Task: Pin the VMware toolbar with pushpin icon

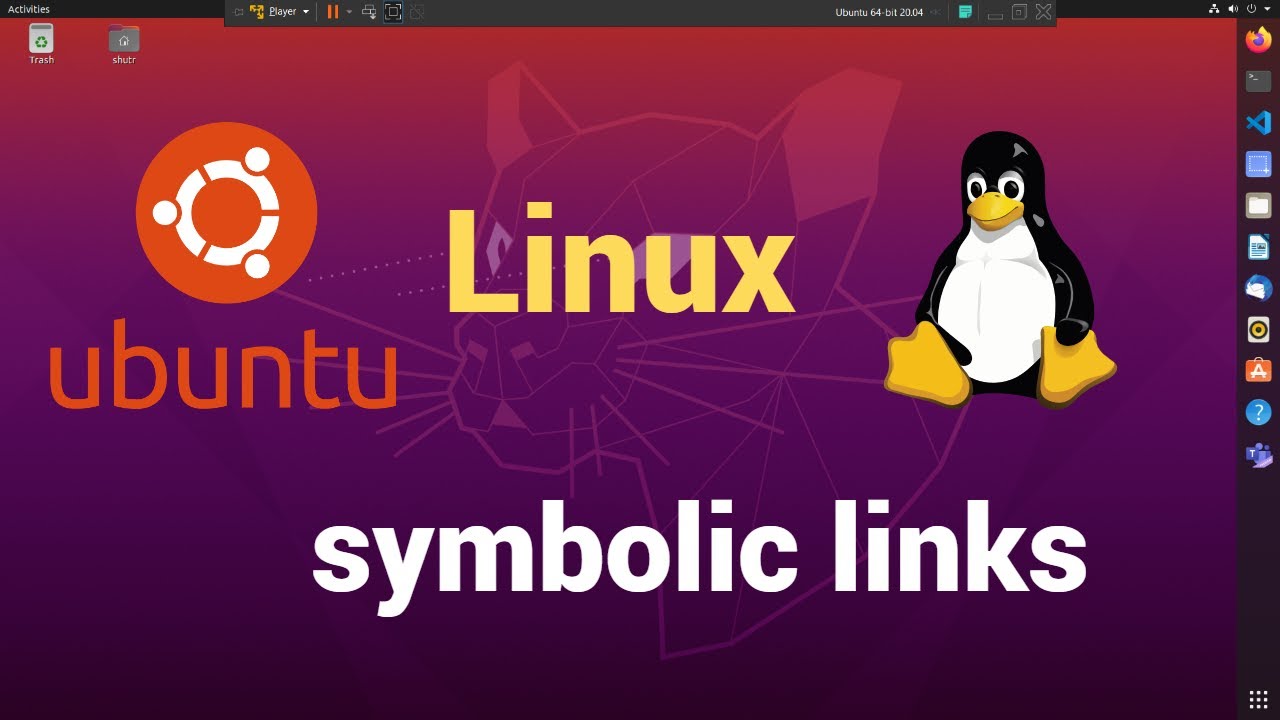Action: click(x=238, y=12)
